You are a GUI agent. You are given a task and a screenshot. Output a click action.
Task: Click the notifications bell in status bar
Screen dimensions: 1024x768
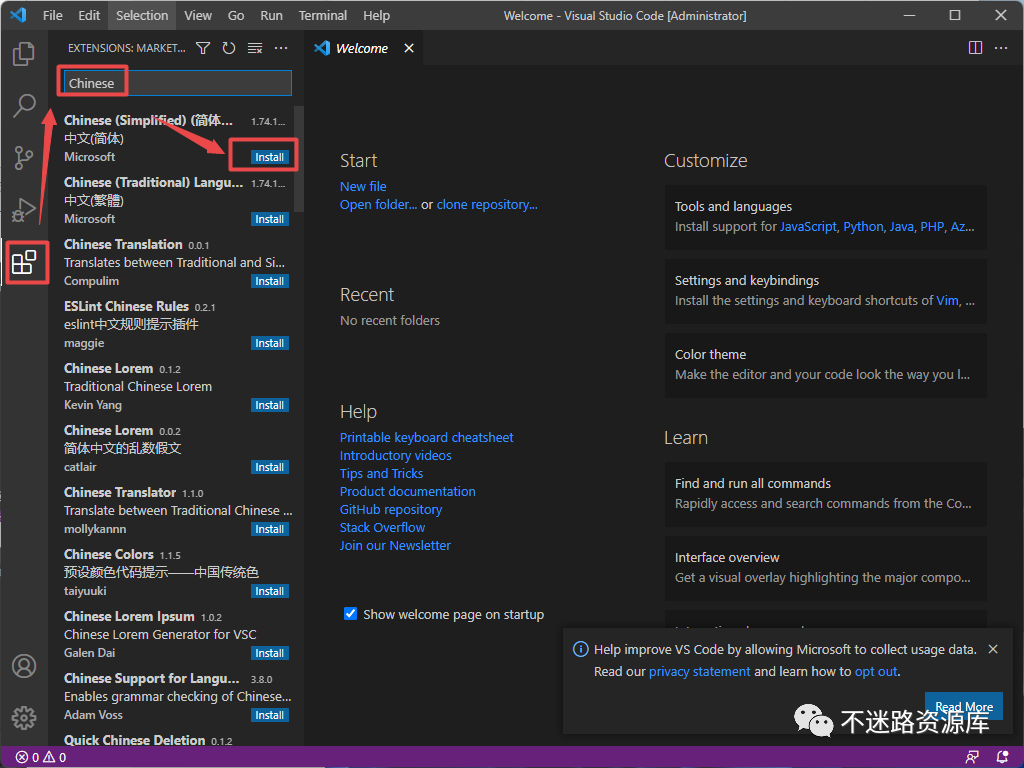[x=1002, y=758]
